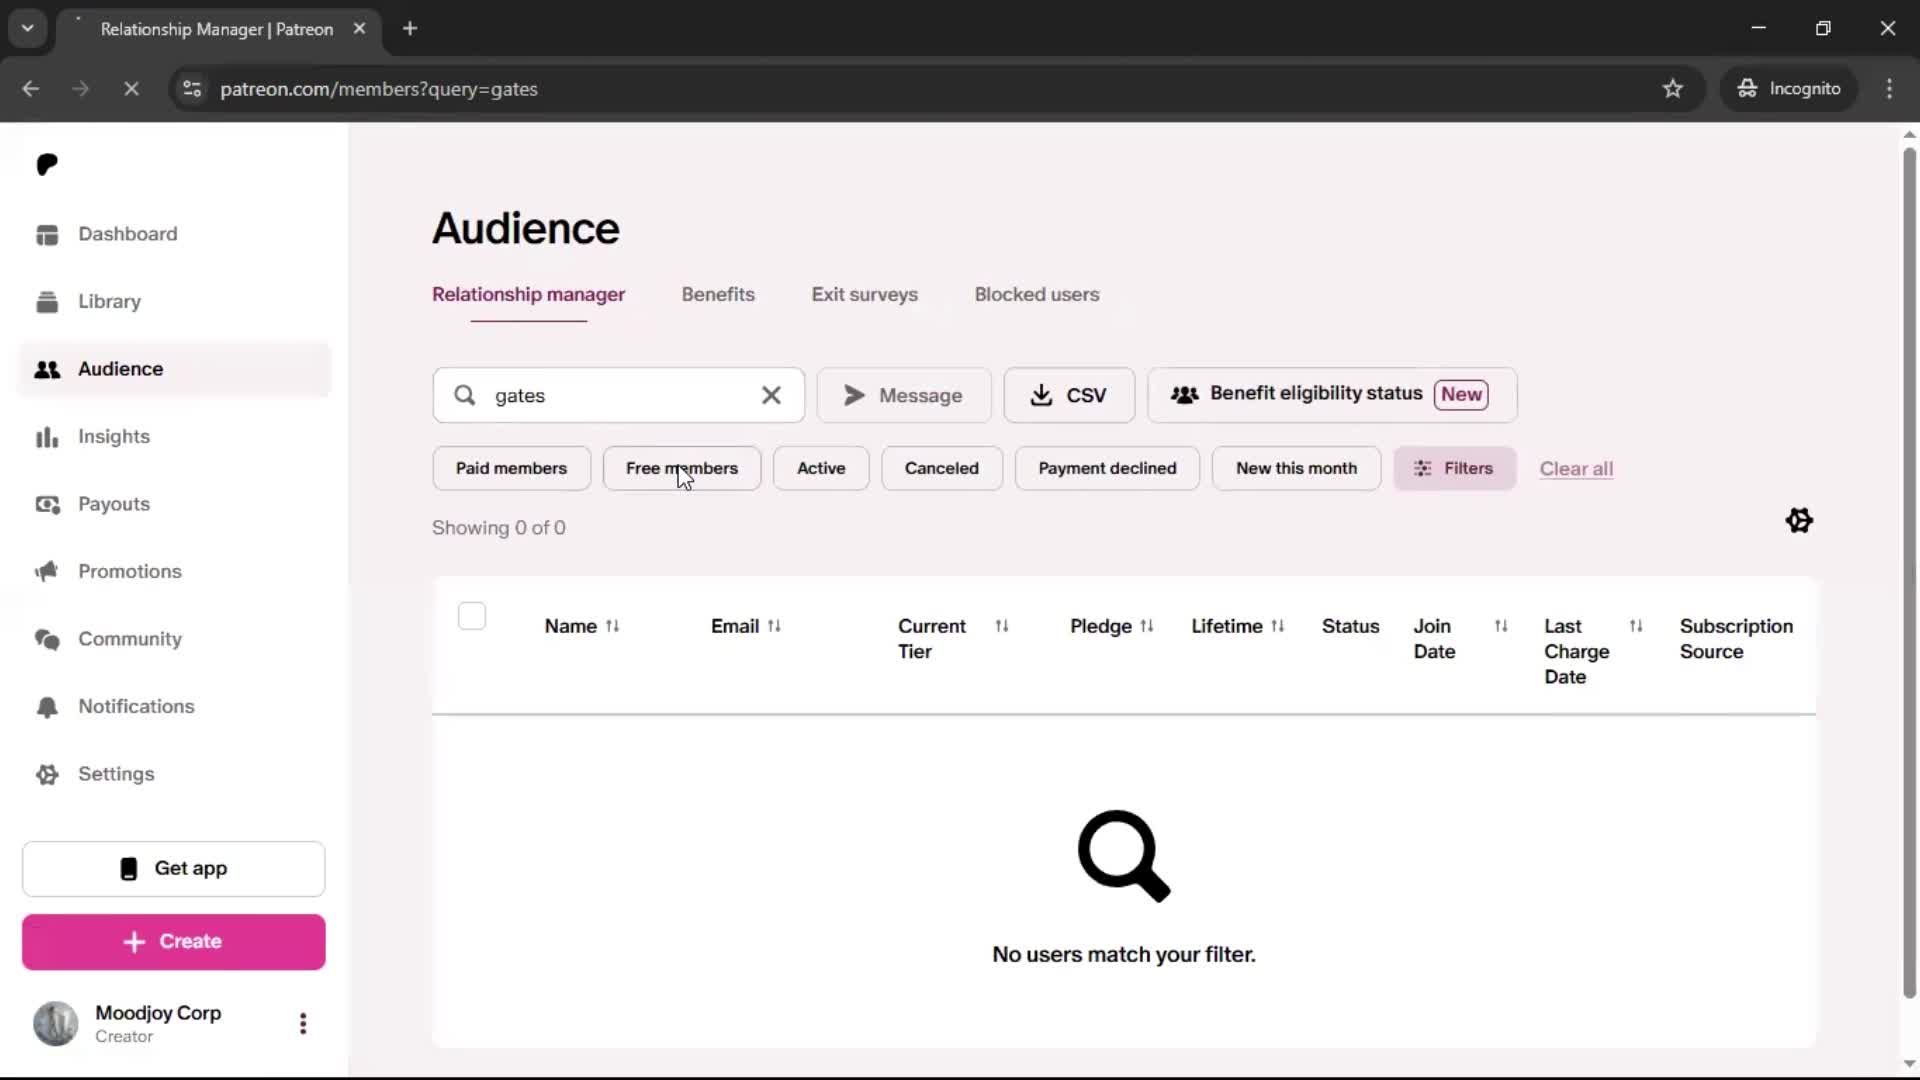Switch to the Blocked users tab
Screen dimensions: 1920x1080
pos(1037,294)
